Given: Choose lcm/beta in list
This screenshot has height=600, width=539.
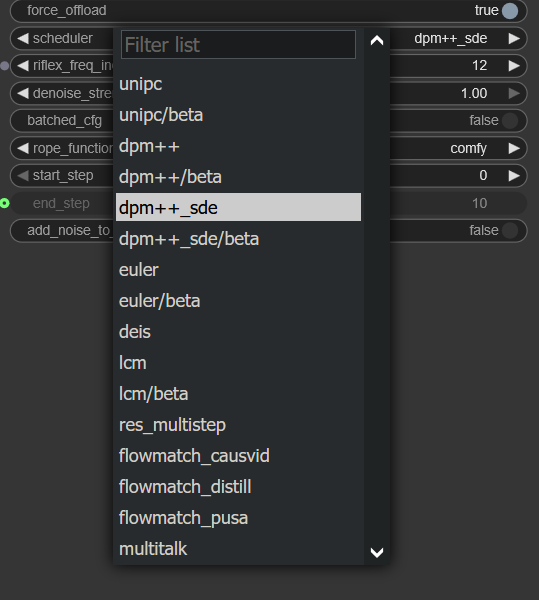Looking at the screenshot, I should [x=238, y=393].
